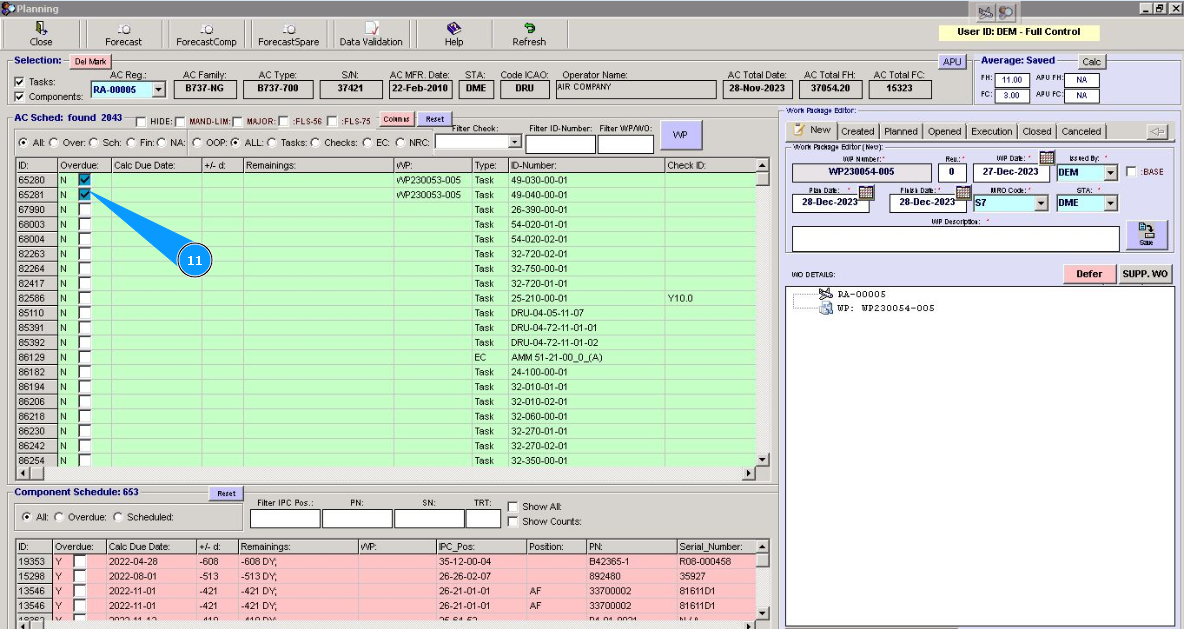Open the Help book icon

[454, 29]
